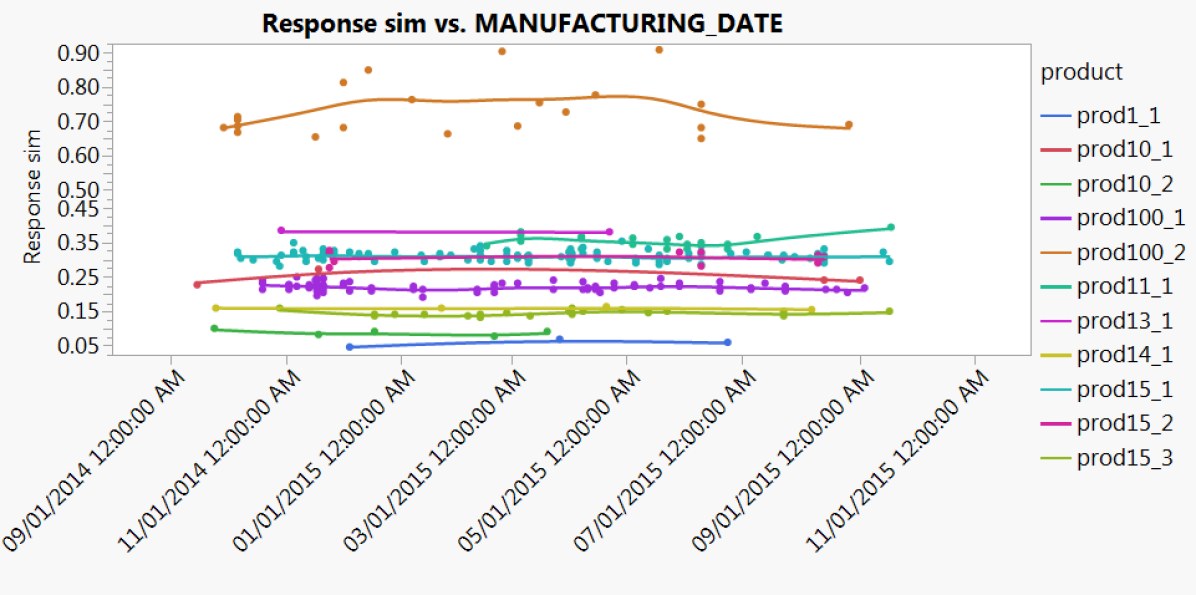Select the 0.60 y-axis tick label
This screenshot has width=1196, height=595.
point(79,156)
